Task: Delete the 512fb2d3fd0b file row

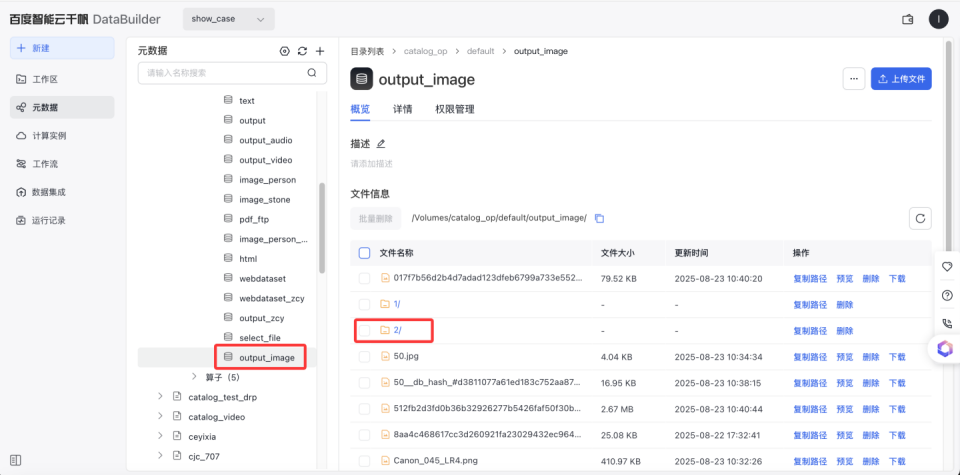Action: click(871, 408)
